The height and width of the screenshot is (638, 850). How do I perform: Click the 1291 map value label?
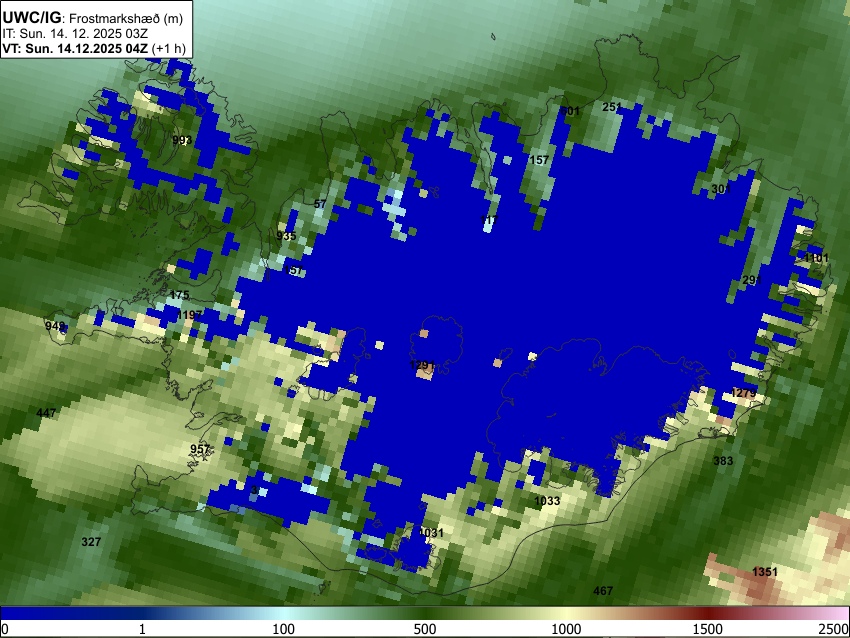tap(422, 365)
